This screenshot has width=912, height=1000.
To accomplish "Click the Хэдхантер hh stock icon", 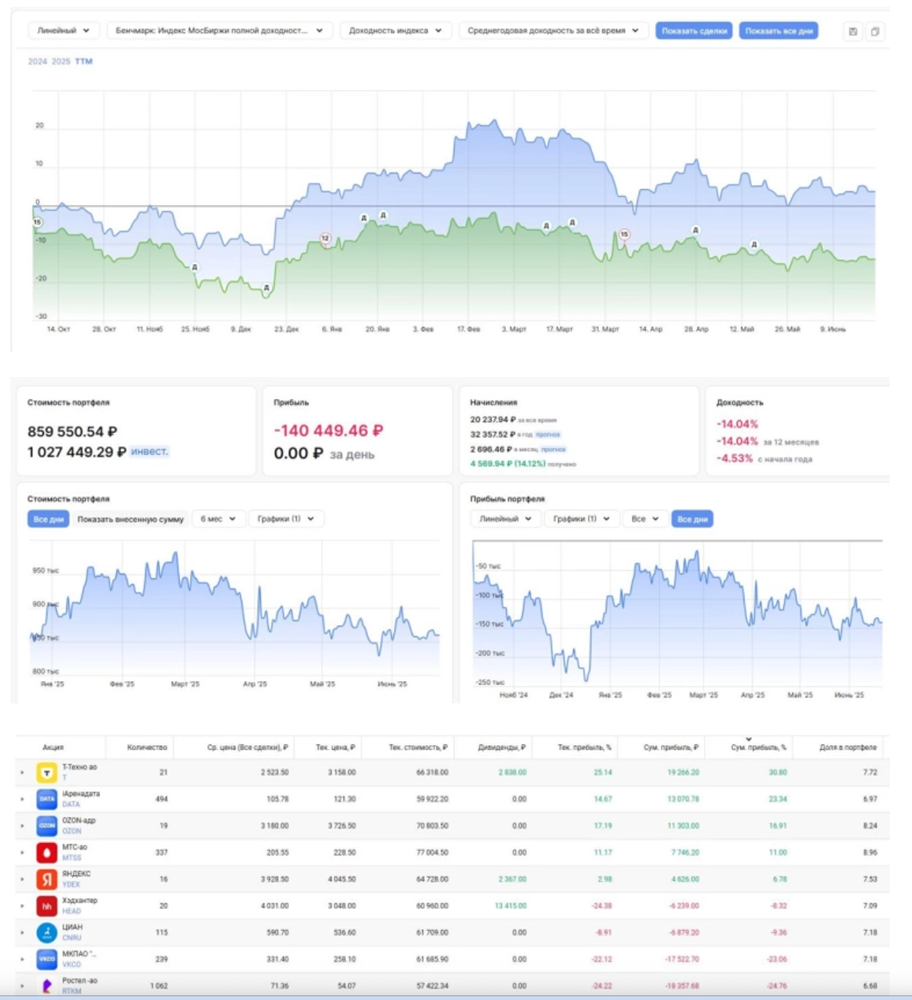I will point(47,906).
